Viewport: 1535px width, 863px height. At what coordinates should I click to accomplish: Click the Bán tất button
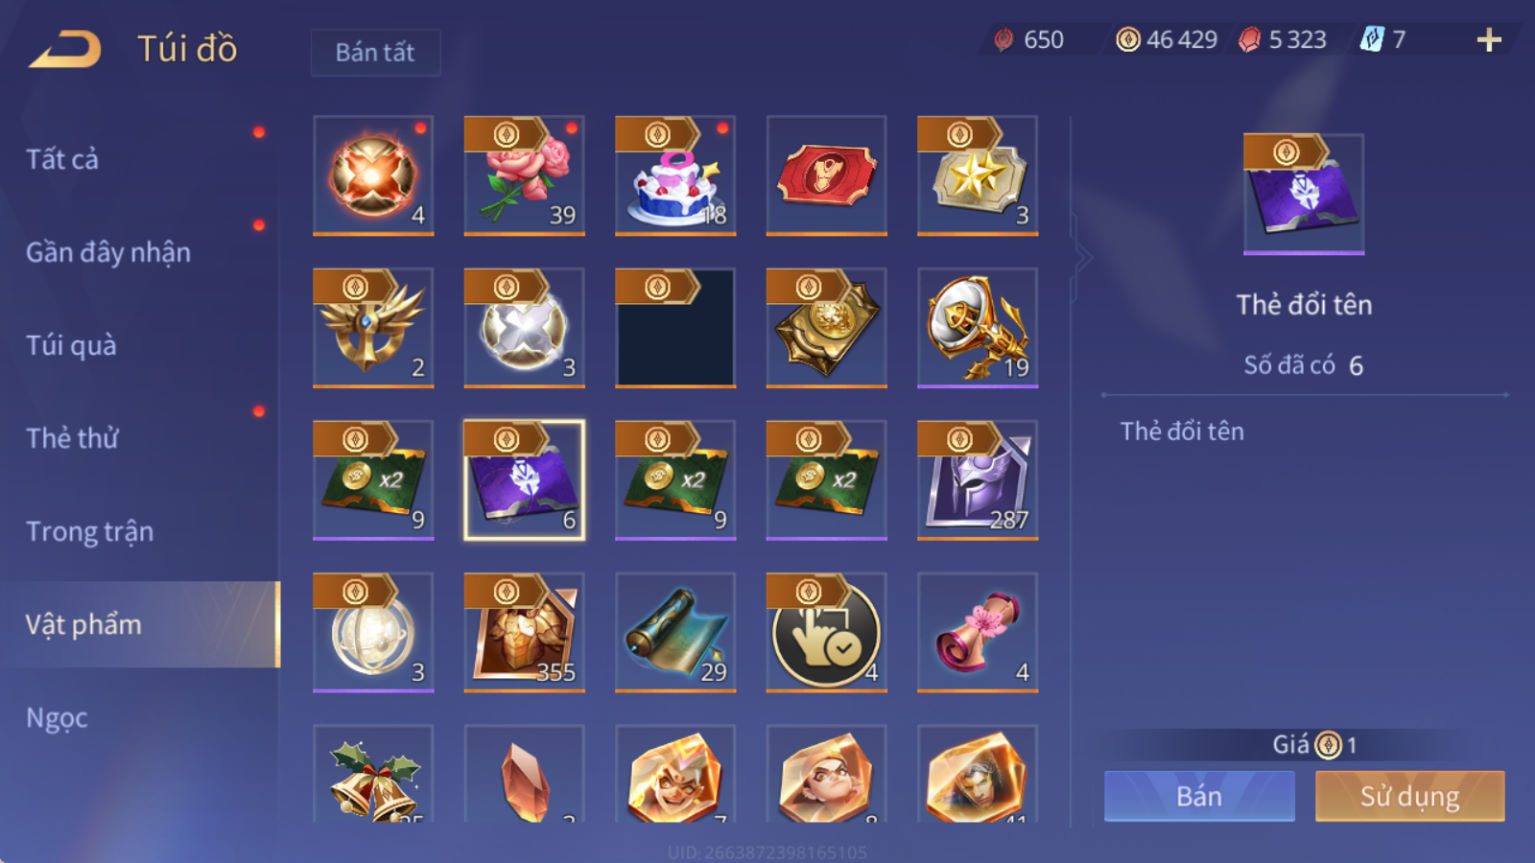pyautogui.click(x=375, y=52)
